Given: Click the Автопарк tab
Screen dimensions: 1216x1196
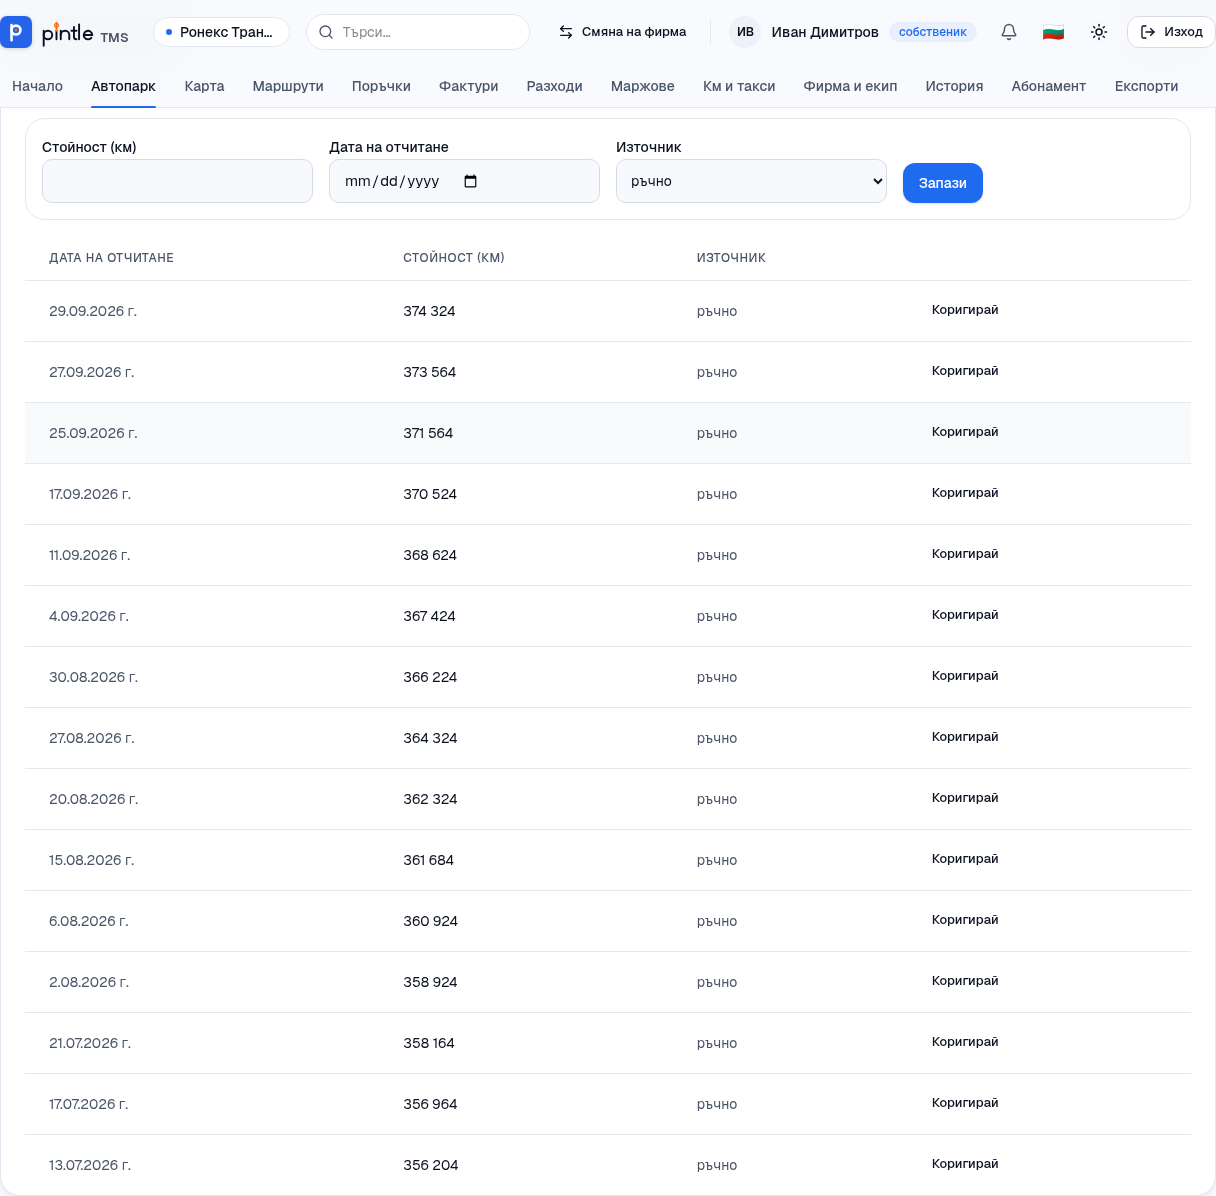Looking at the screenshot, I should pos(123,86).
